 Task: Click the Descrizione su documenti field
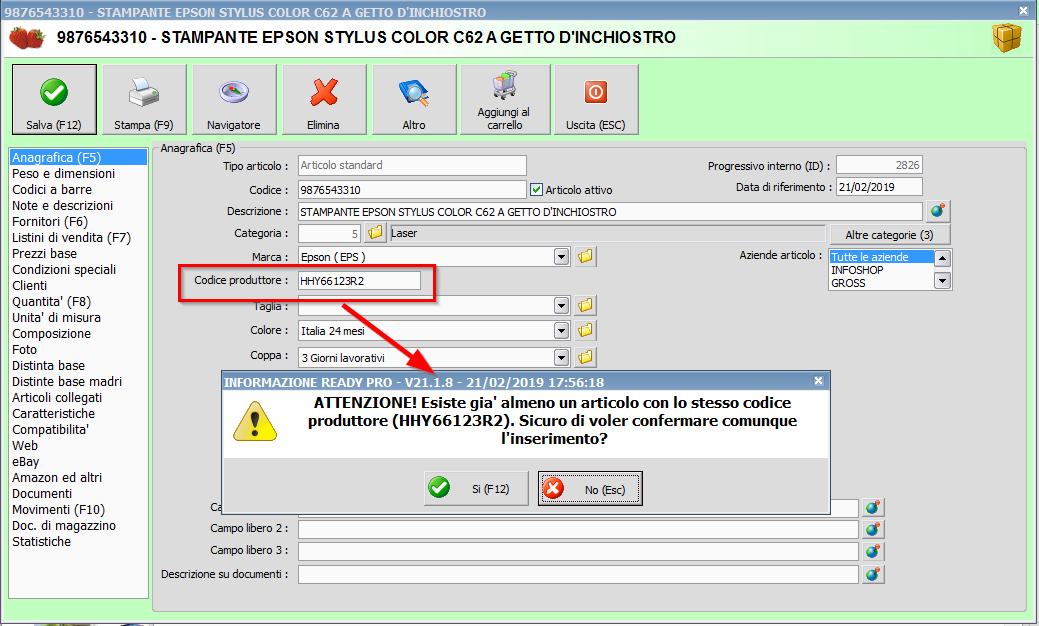[578, 574]
